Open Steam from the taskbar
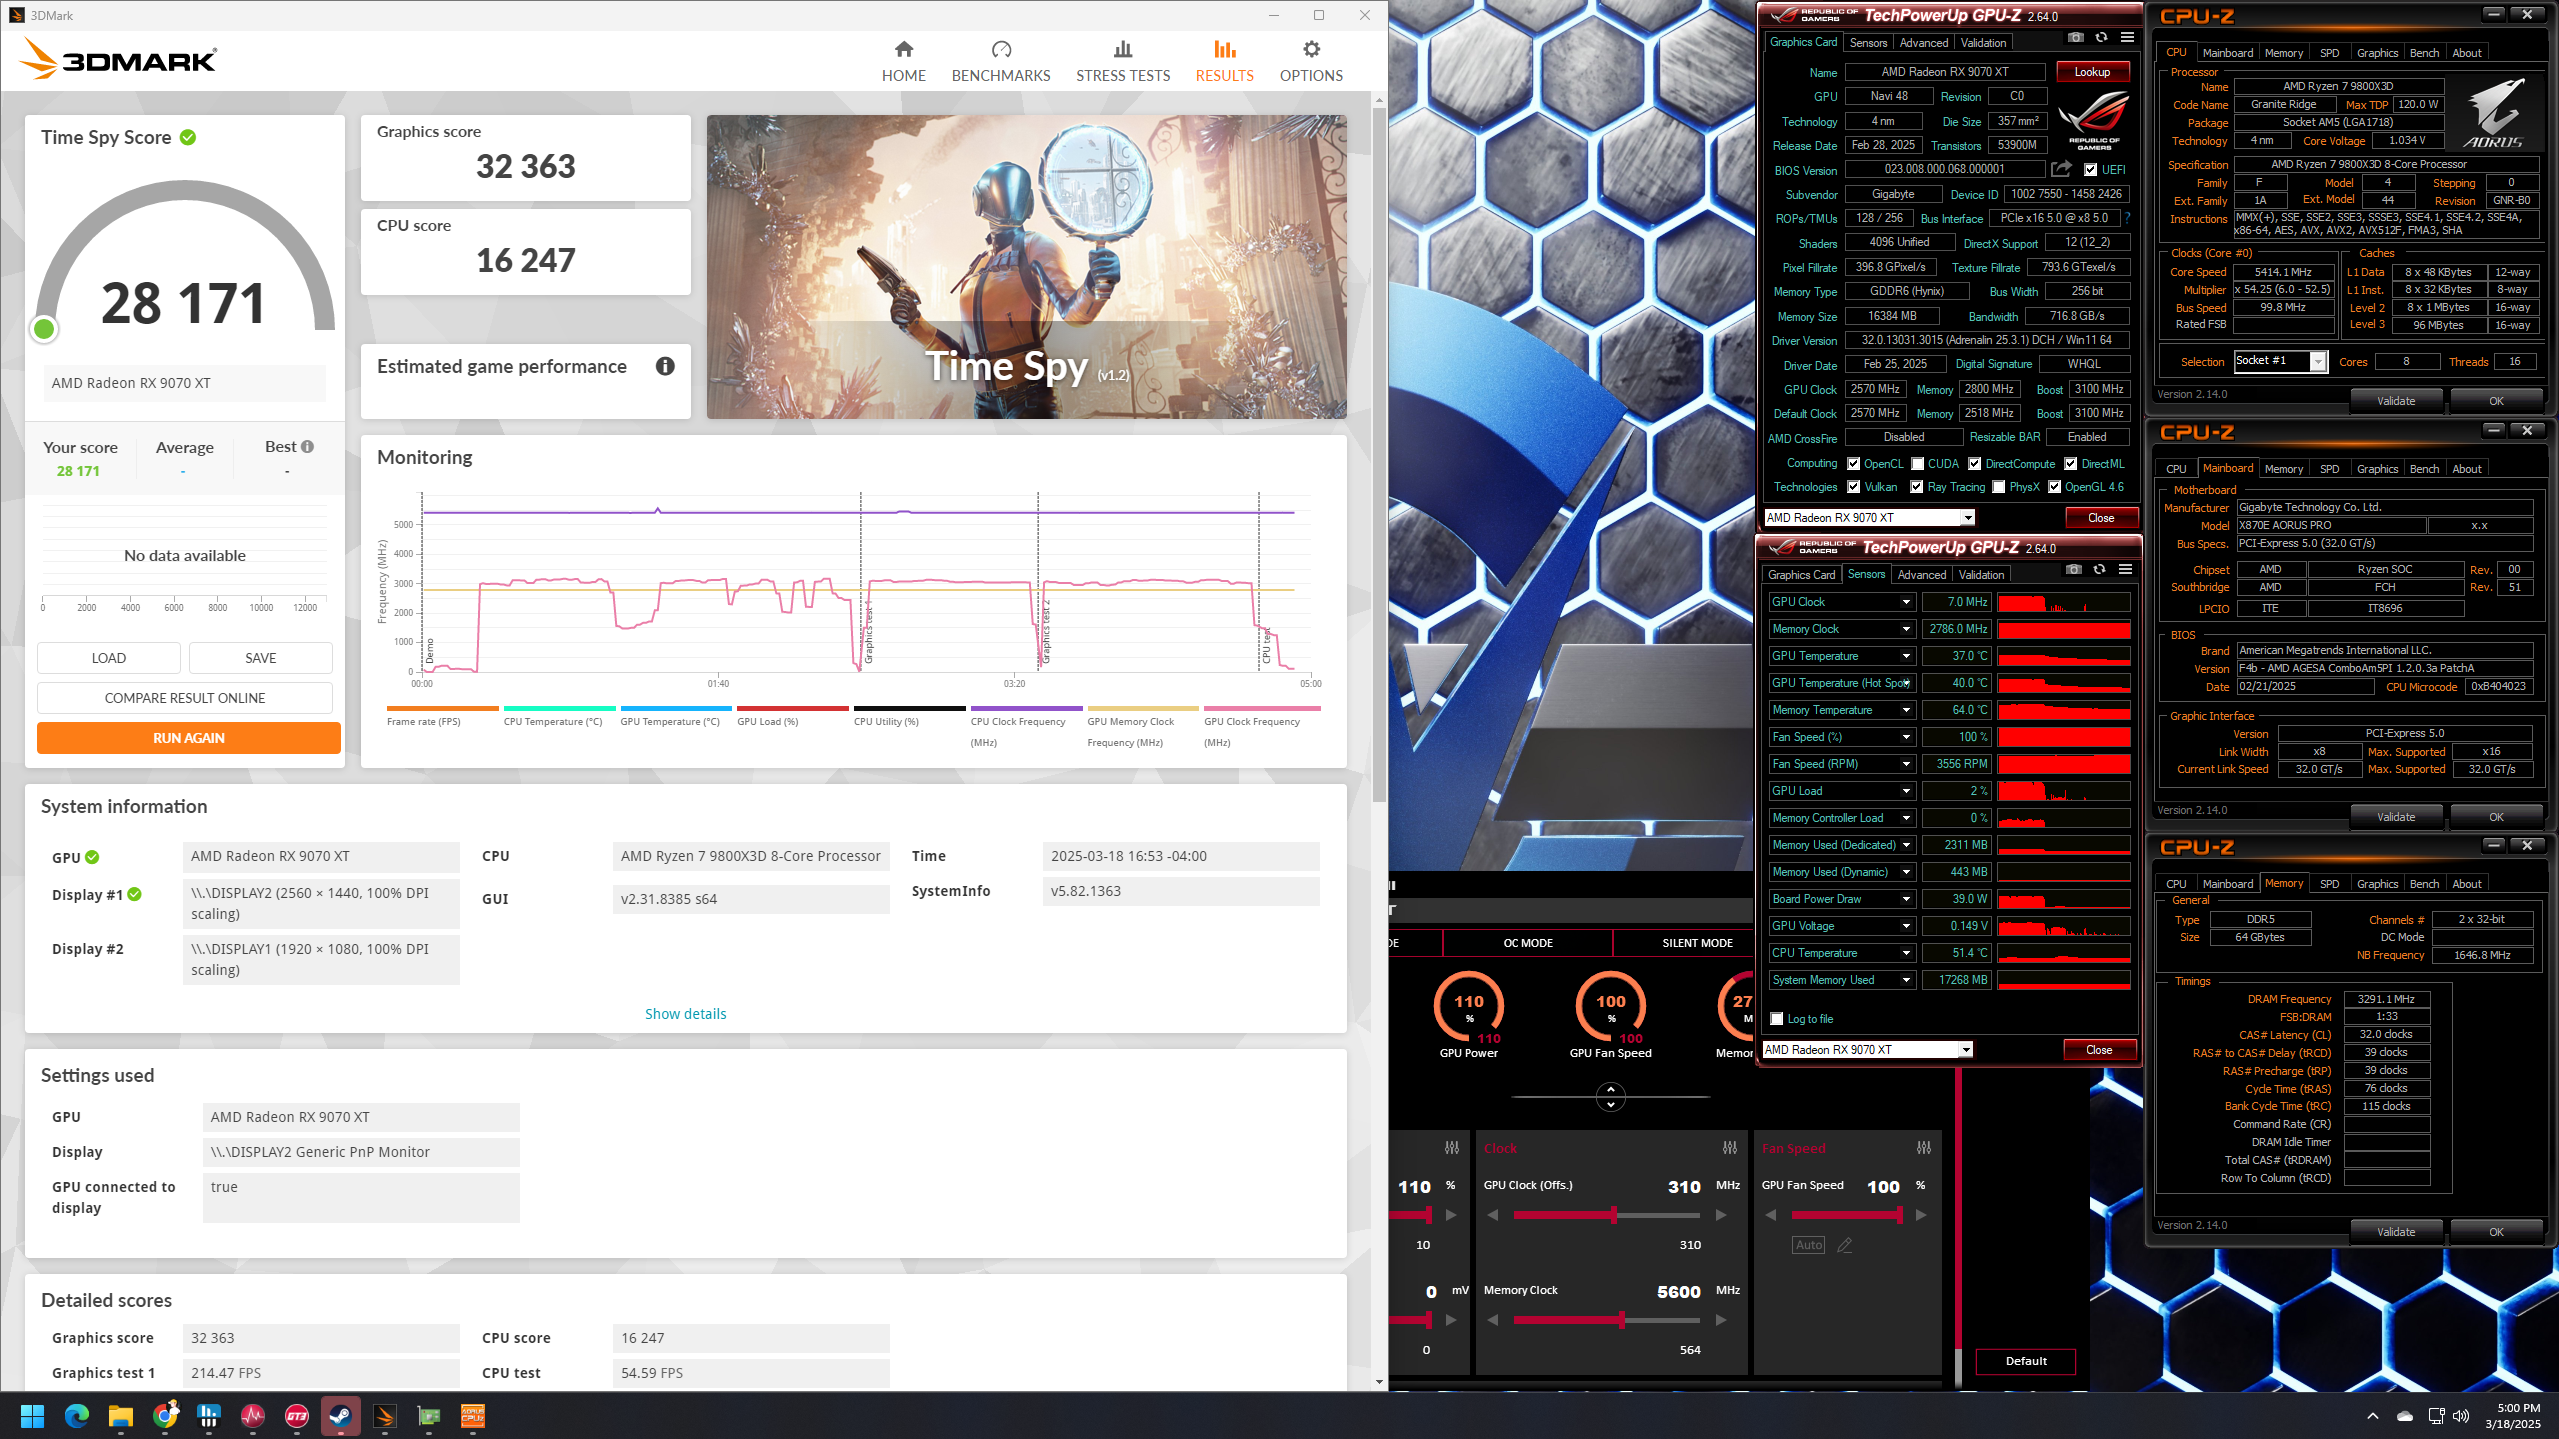2559x1439 pixels. click(x=341, y=1416)
